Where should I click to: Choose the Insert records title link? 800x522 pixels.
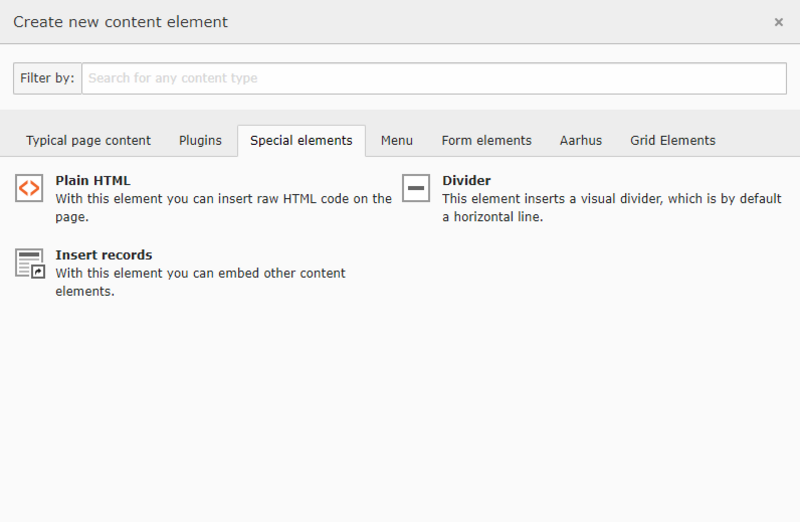coord(104,255)
